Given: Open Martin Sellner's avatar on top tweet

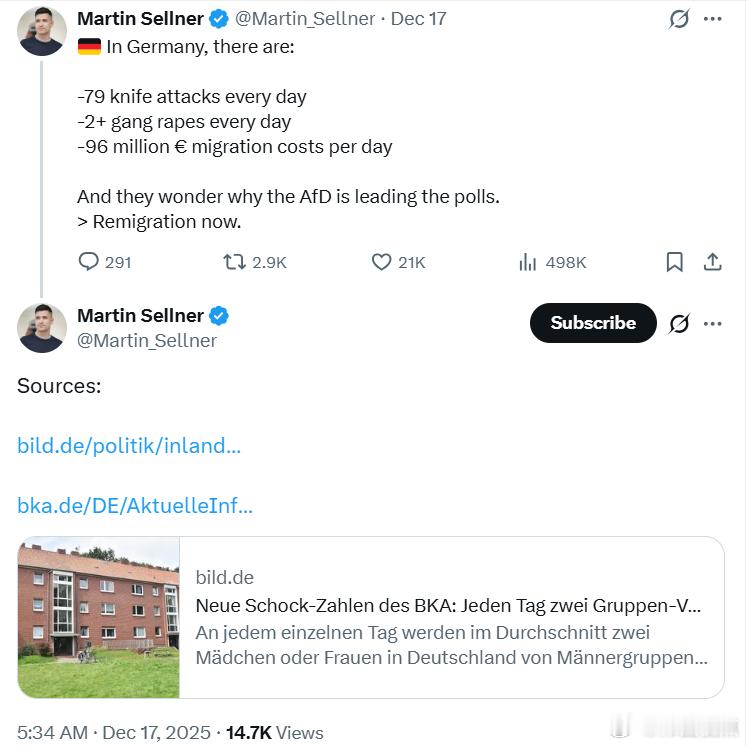Looking at the screenshot, I should click(x=42, y=30).
